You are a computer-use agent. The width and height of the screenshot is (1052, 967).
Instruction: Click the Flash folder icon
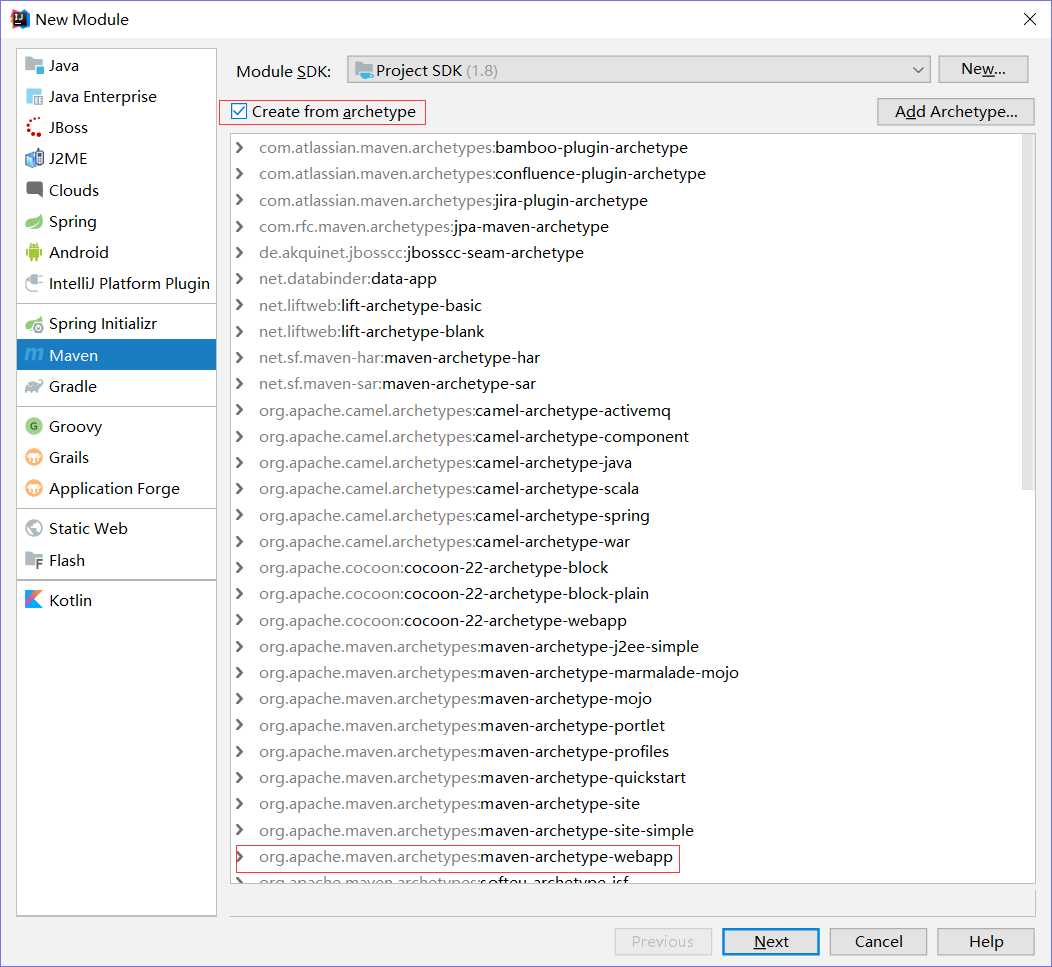(34, 560)
